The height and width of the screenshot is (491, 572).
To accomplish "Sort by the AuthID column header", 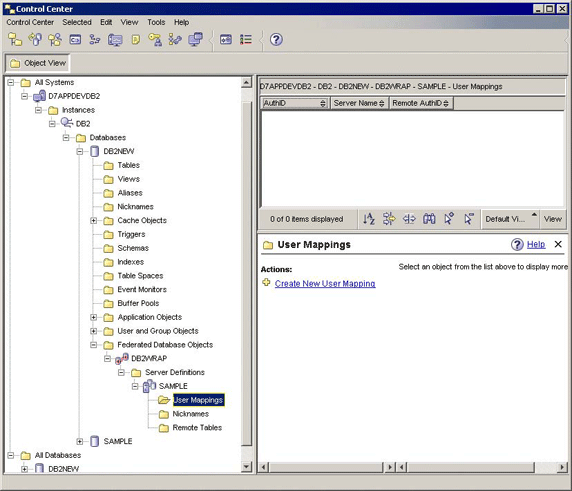I will (x=295, y=103).
